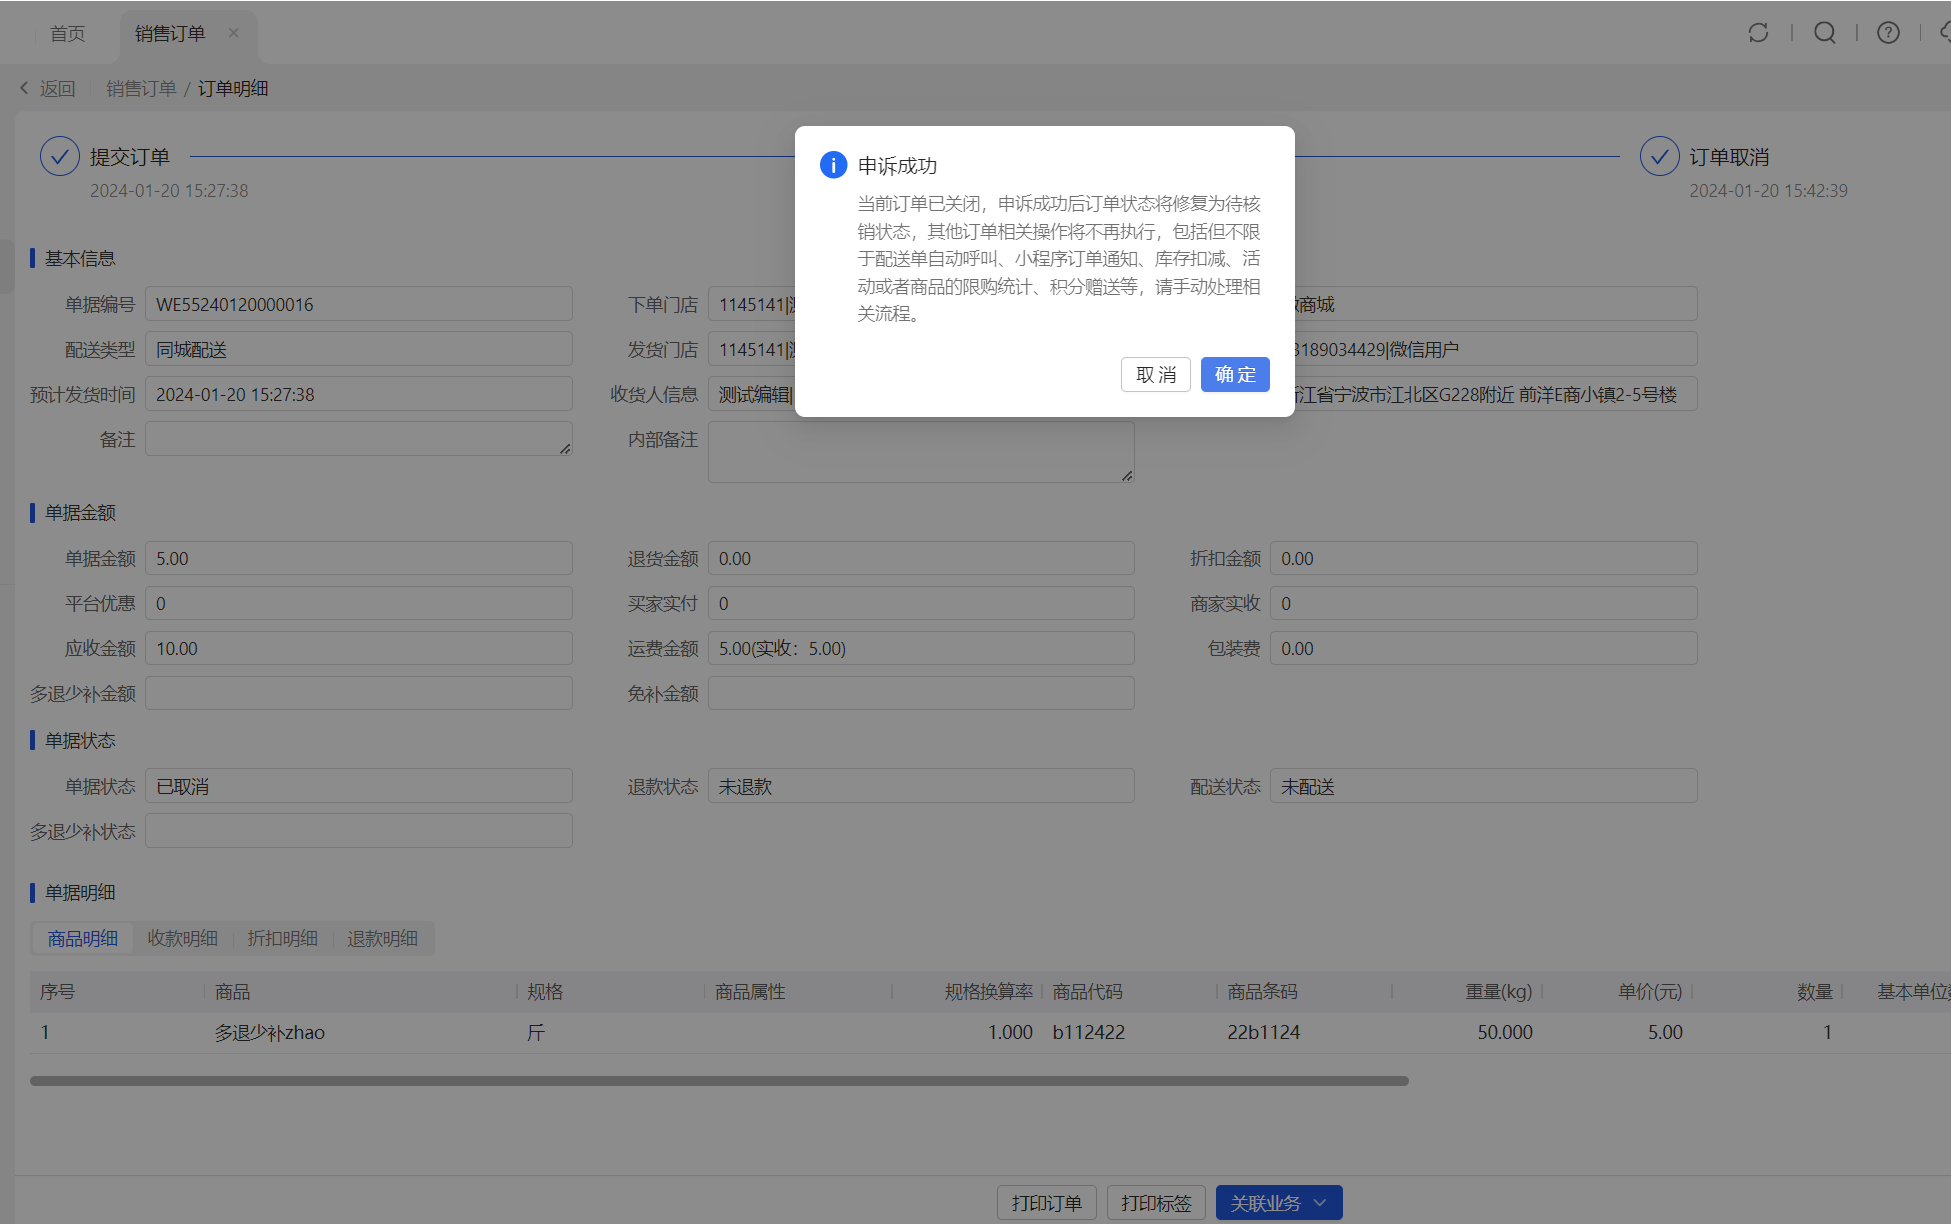Click the 订单取消 step checkmark icon
The width and height of the screenshot is (1951, 1224).
point(1659,156)
